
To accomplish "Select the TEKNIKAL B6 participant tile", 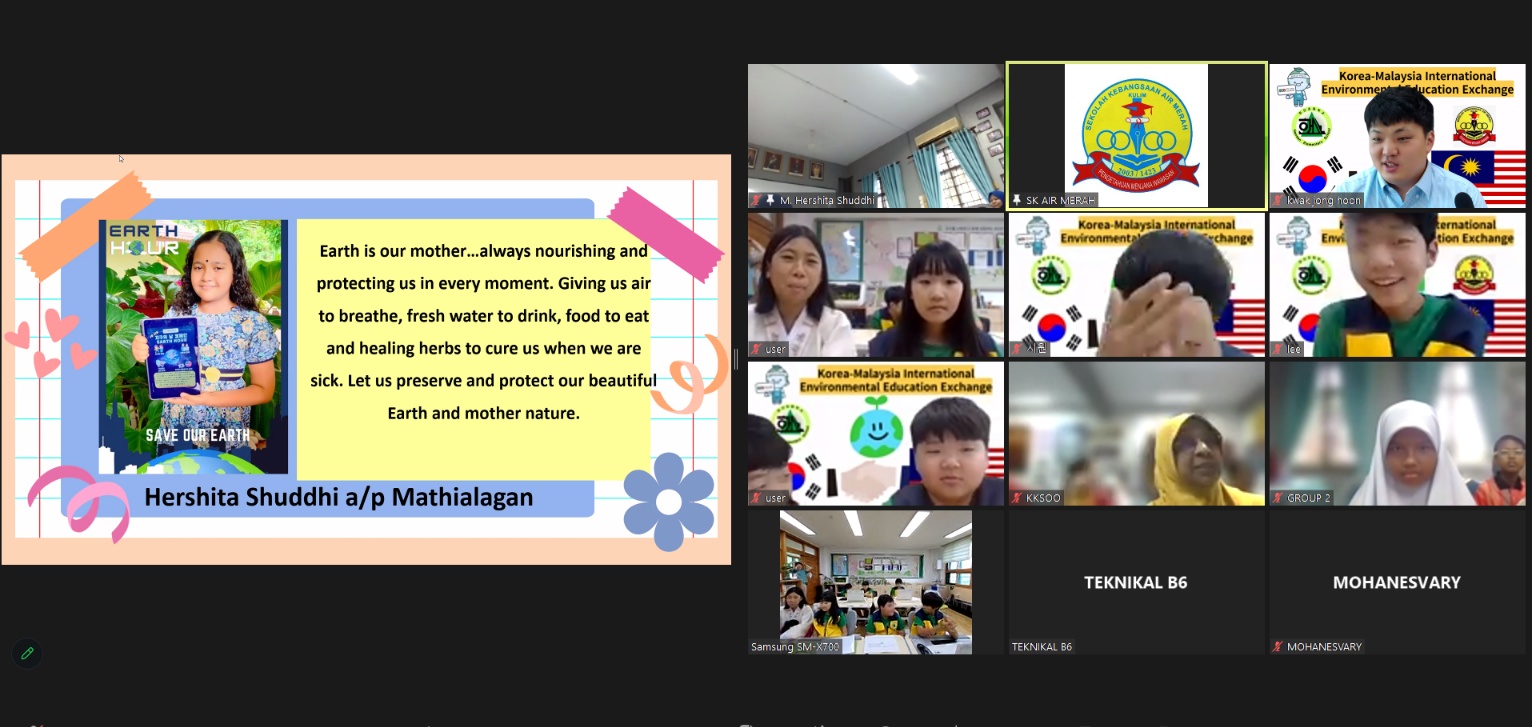I will [1137, 583].
